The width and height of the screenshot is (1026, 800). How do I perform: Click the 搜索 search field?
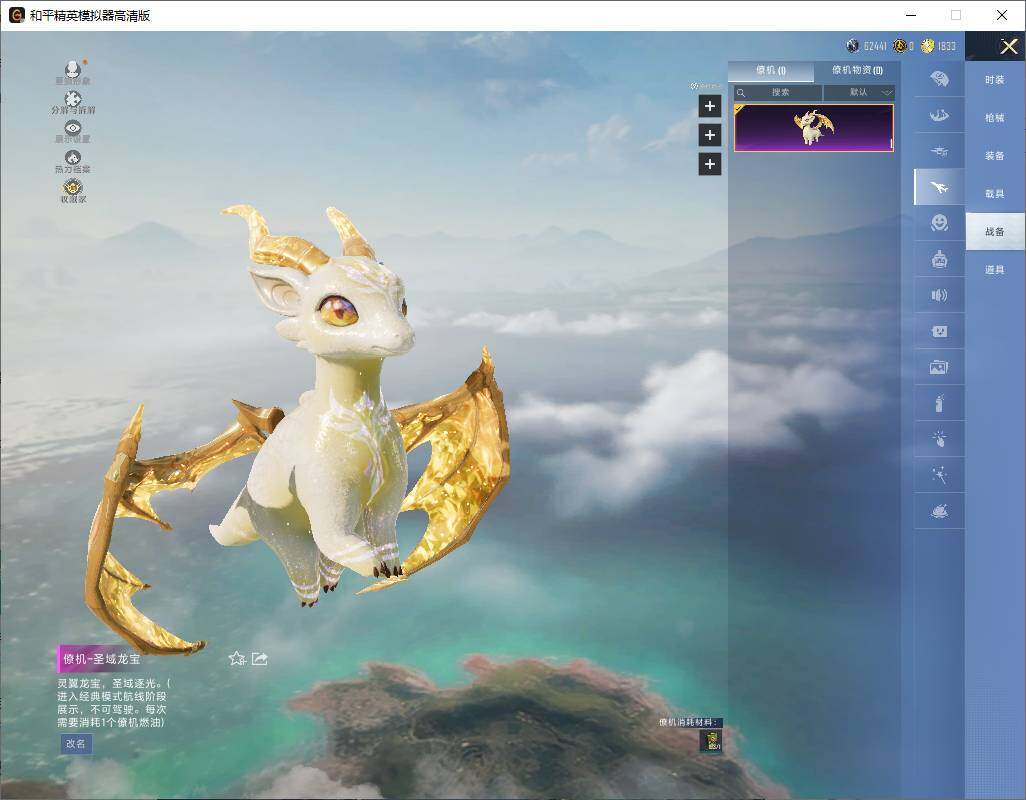[777, 92]
